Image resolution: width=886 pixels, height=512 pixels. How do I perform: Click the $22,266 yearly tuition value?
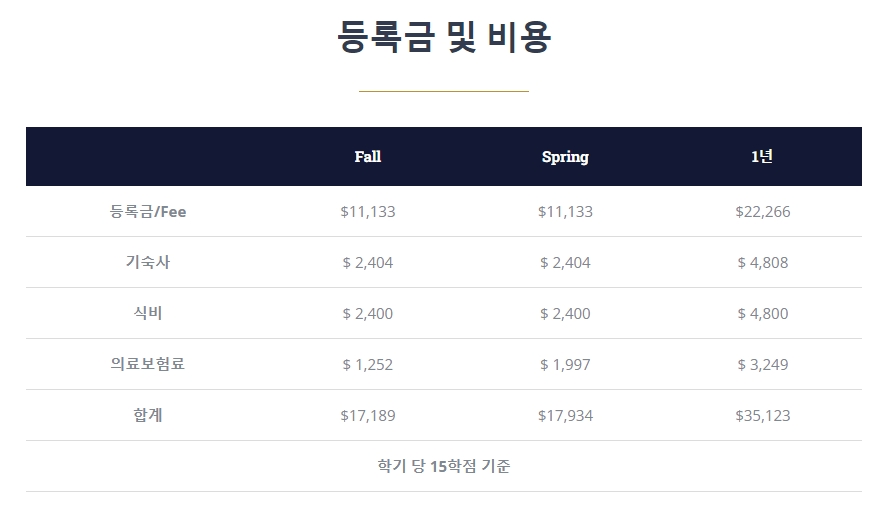tap(763, 211)
